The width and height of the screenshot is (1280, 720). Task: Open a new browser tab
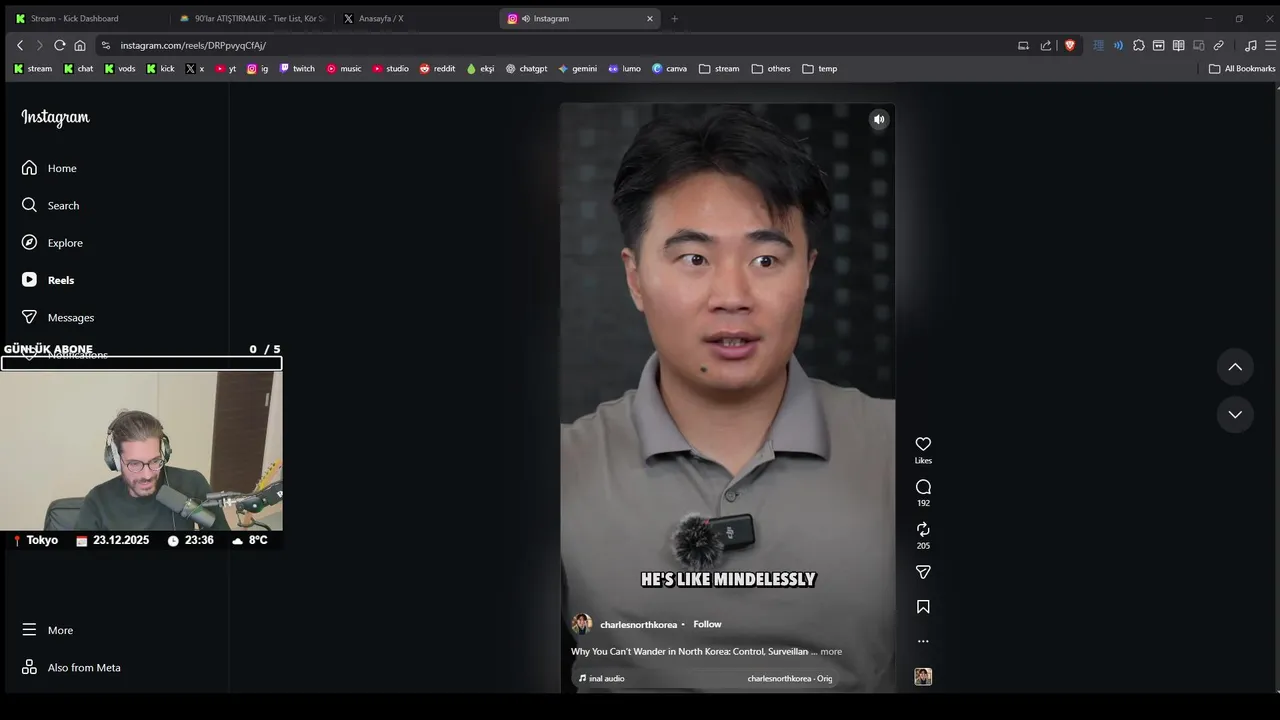674,18
